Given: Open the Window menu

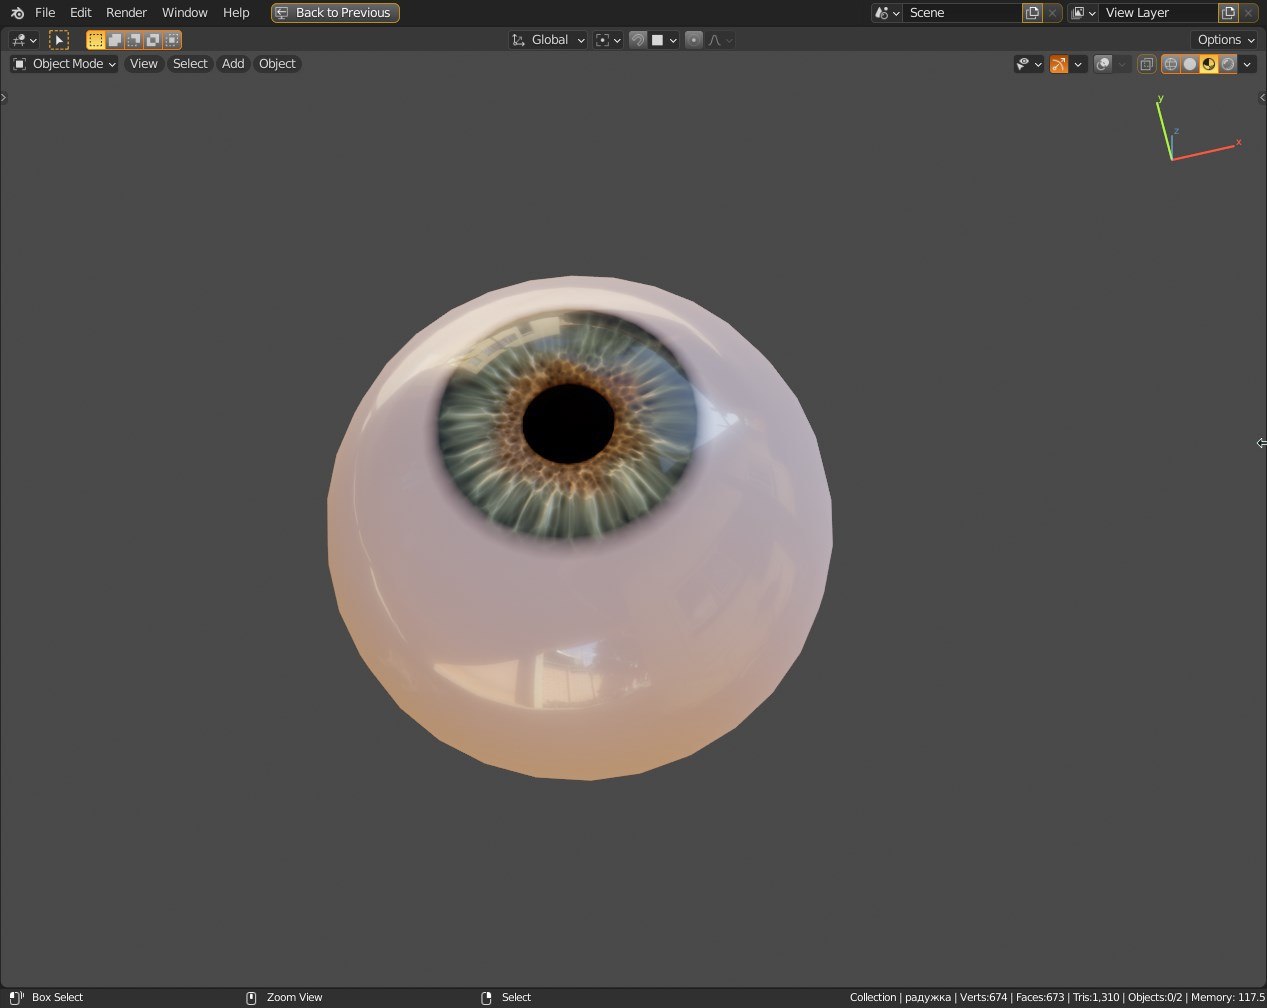Looking at the screenshot, I should point(185,13).
